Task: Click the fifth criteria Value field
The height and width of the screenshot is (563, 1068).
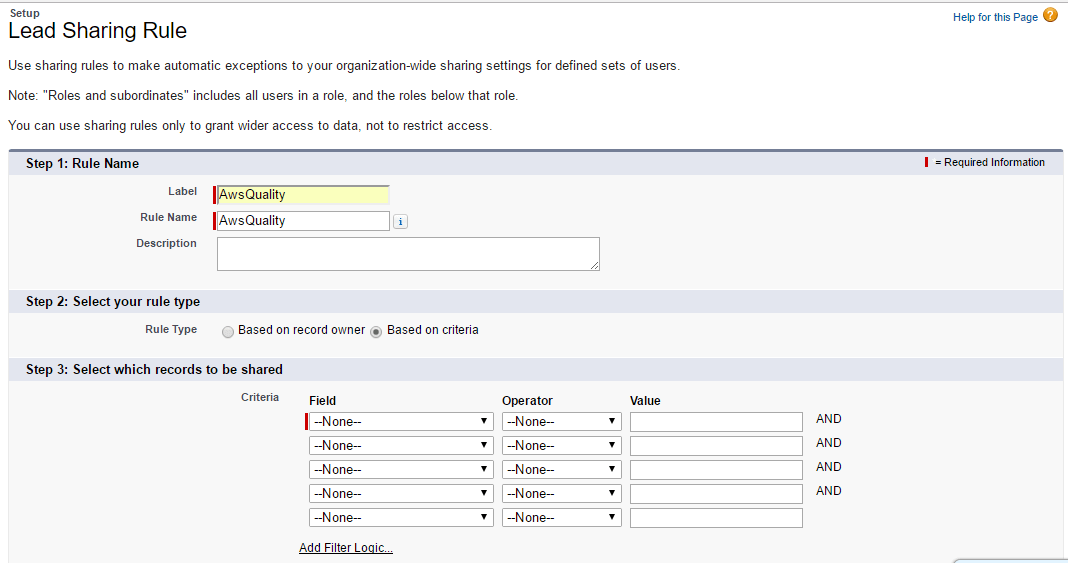Action: tap(716, 517)
